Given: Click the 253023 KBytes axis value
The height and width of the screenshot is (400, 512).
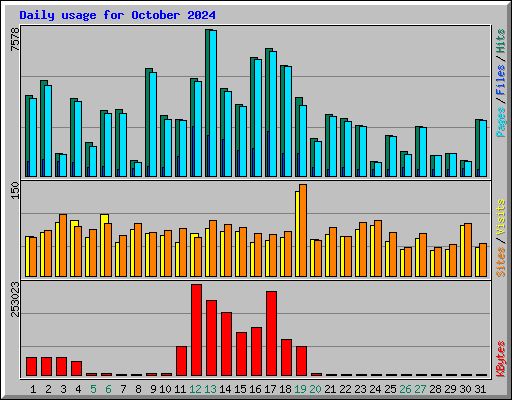Looking at the screenshot, I should 15,299.
